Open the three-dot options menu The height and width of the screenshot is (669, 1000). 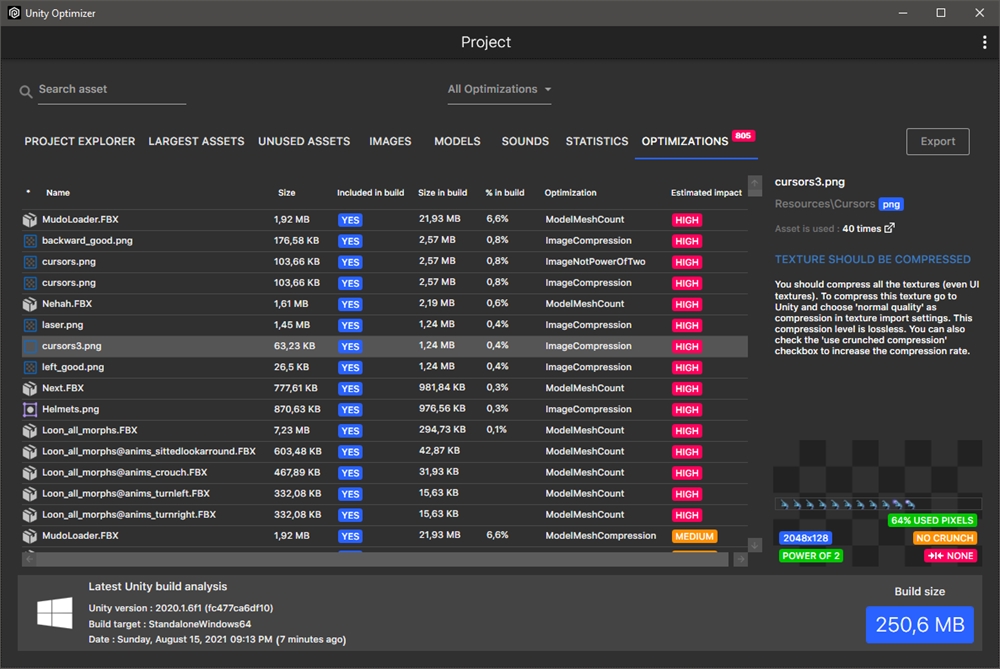[x=984, y=42]
